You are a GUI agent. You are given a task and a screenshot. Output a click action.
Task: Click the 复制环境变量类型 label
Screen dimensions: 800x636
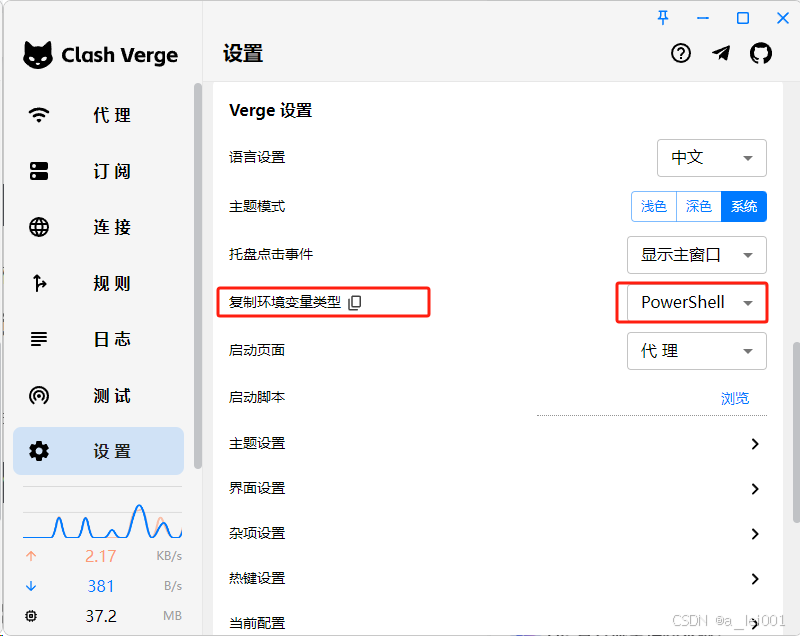[285, 302]
